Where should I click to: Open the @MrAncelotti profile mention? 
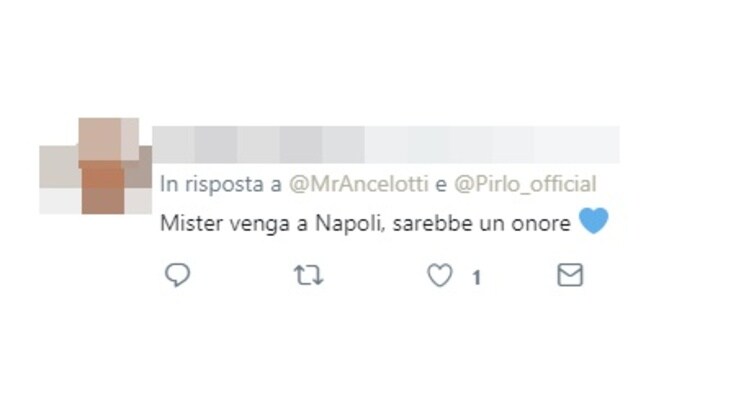tap(359, 184)
